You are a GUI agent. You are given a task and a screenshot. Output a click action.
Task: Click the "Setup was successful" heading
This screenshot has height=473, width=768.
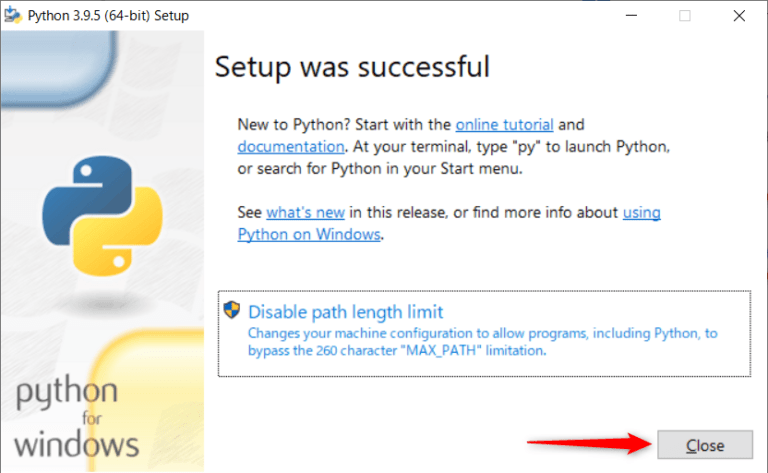353,67
